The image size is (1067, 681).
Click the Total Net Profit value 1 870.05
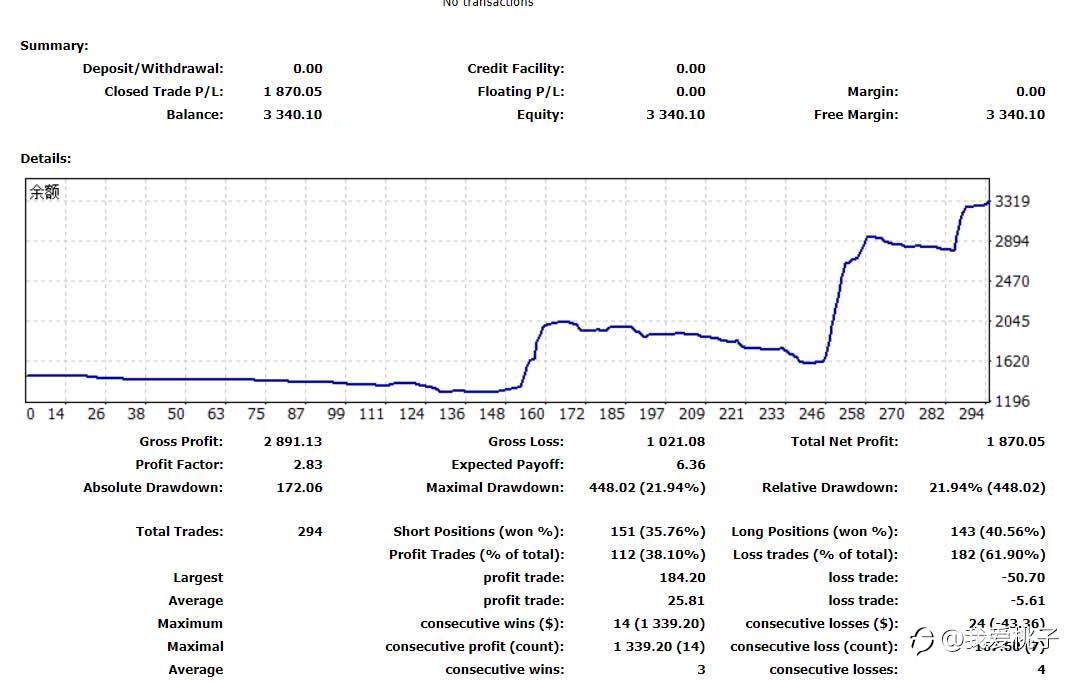click(x=1015, y=442)
